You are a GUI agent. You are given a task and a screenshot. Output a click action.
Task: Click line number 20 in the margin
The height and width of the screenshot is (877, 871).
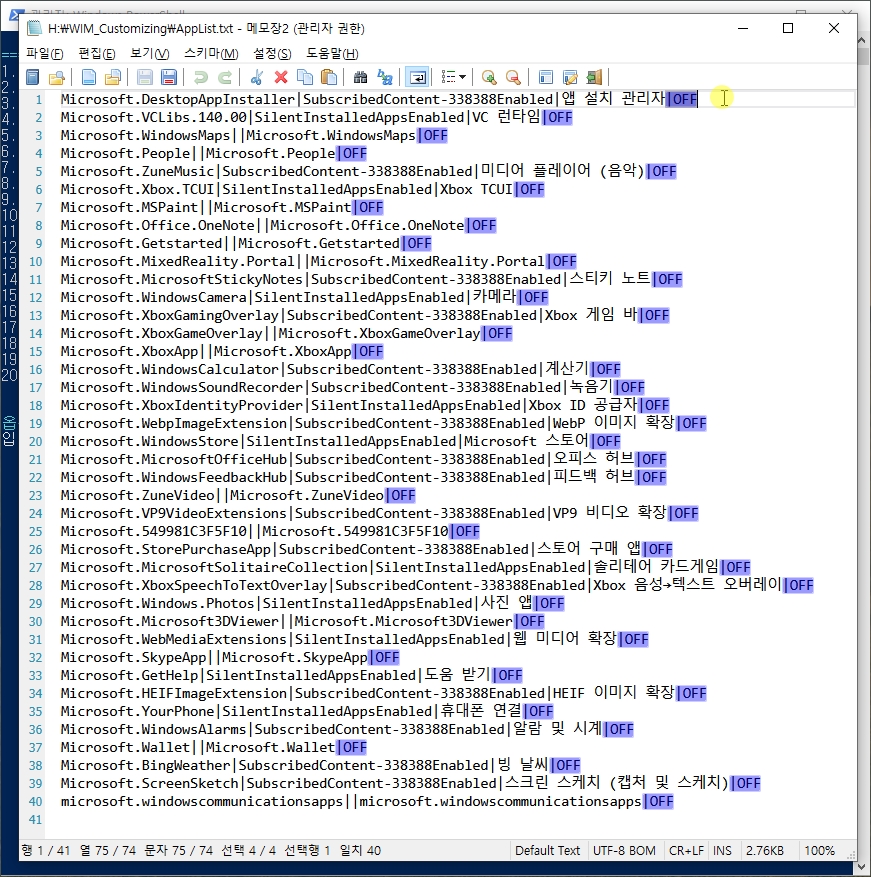(35, 441)
